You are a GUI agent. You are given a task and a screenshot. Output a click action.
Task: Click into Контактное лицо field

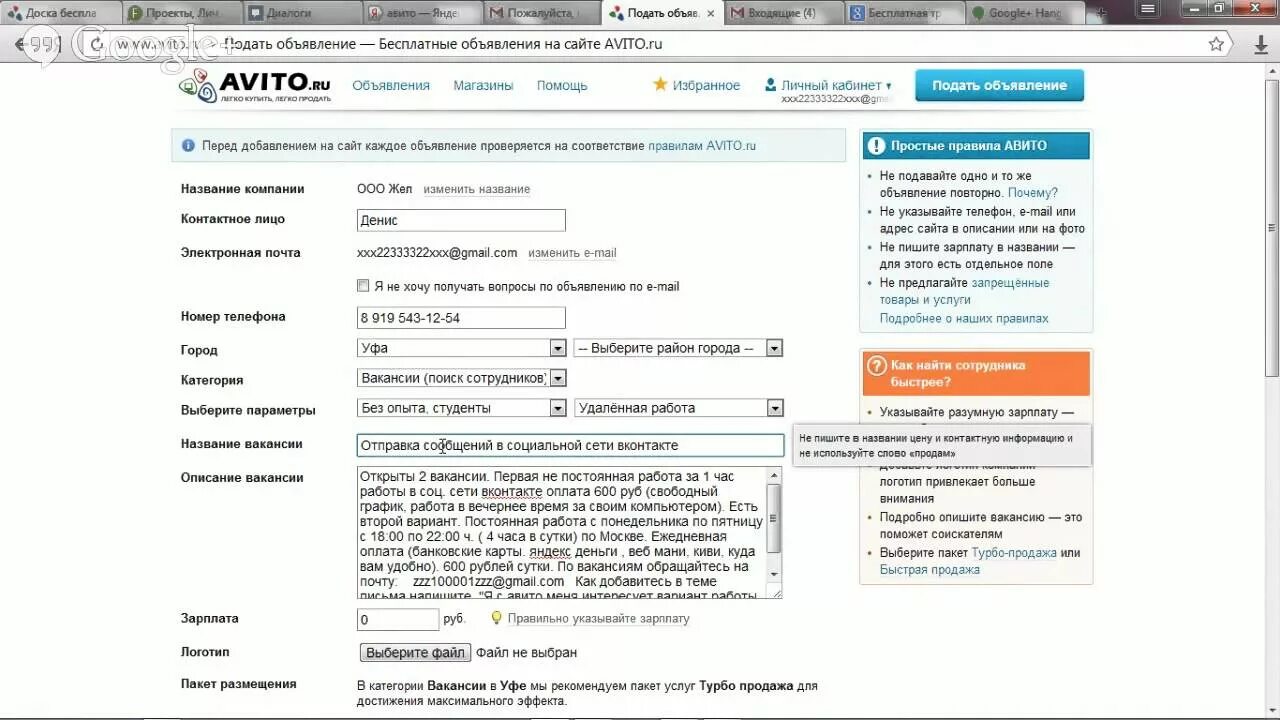tap(461, 220)
